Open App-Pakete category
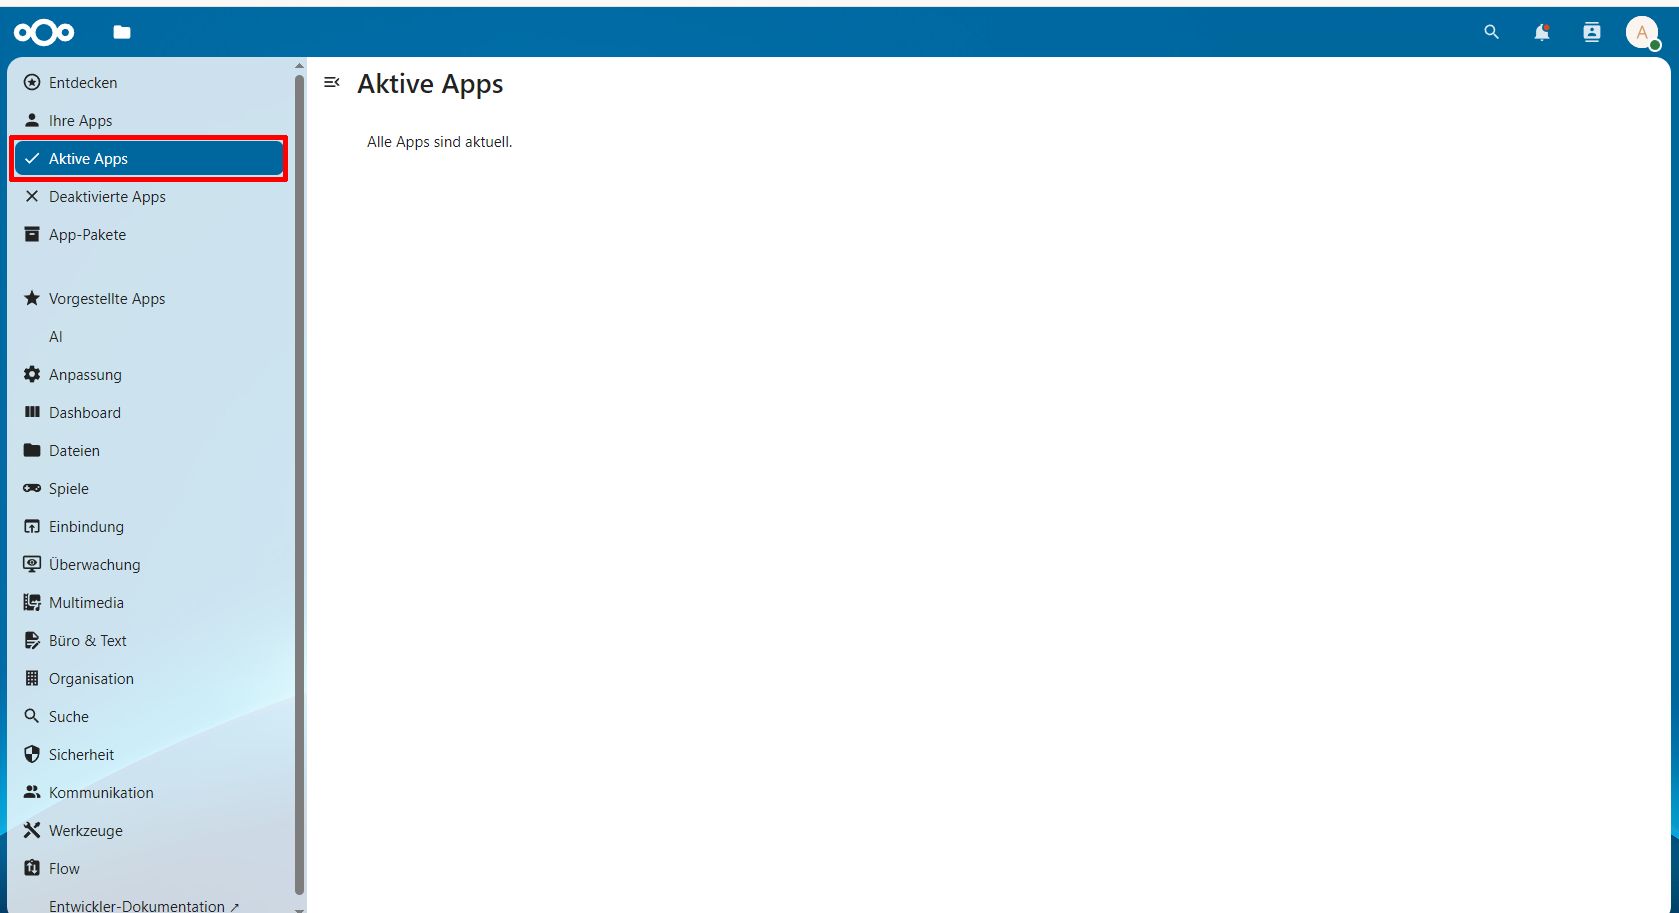The width and height of the screenshot is (1679, 913). (150, 235)
